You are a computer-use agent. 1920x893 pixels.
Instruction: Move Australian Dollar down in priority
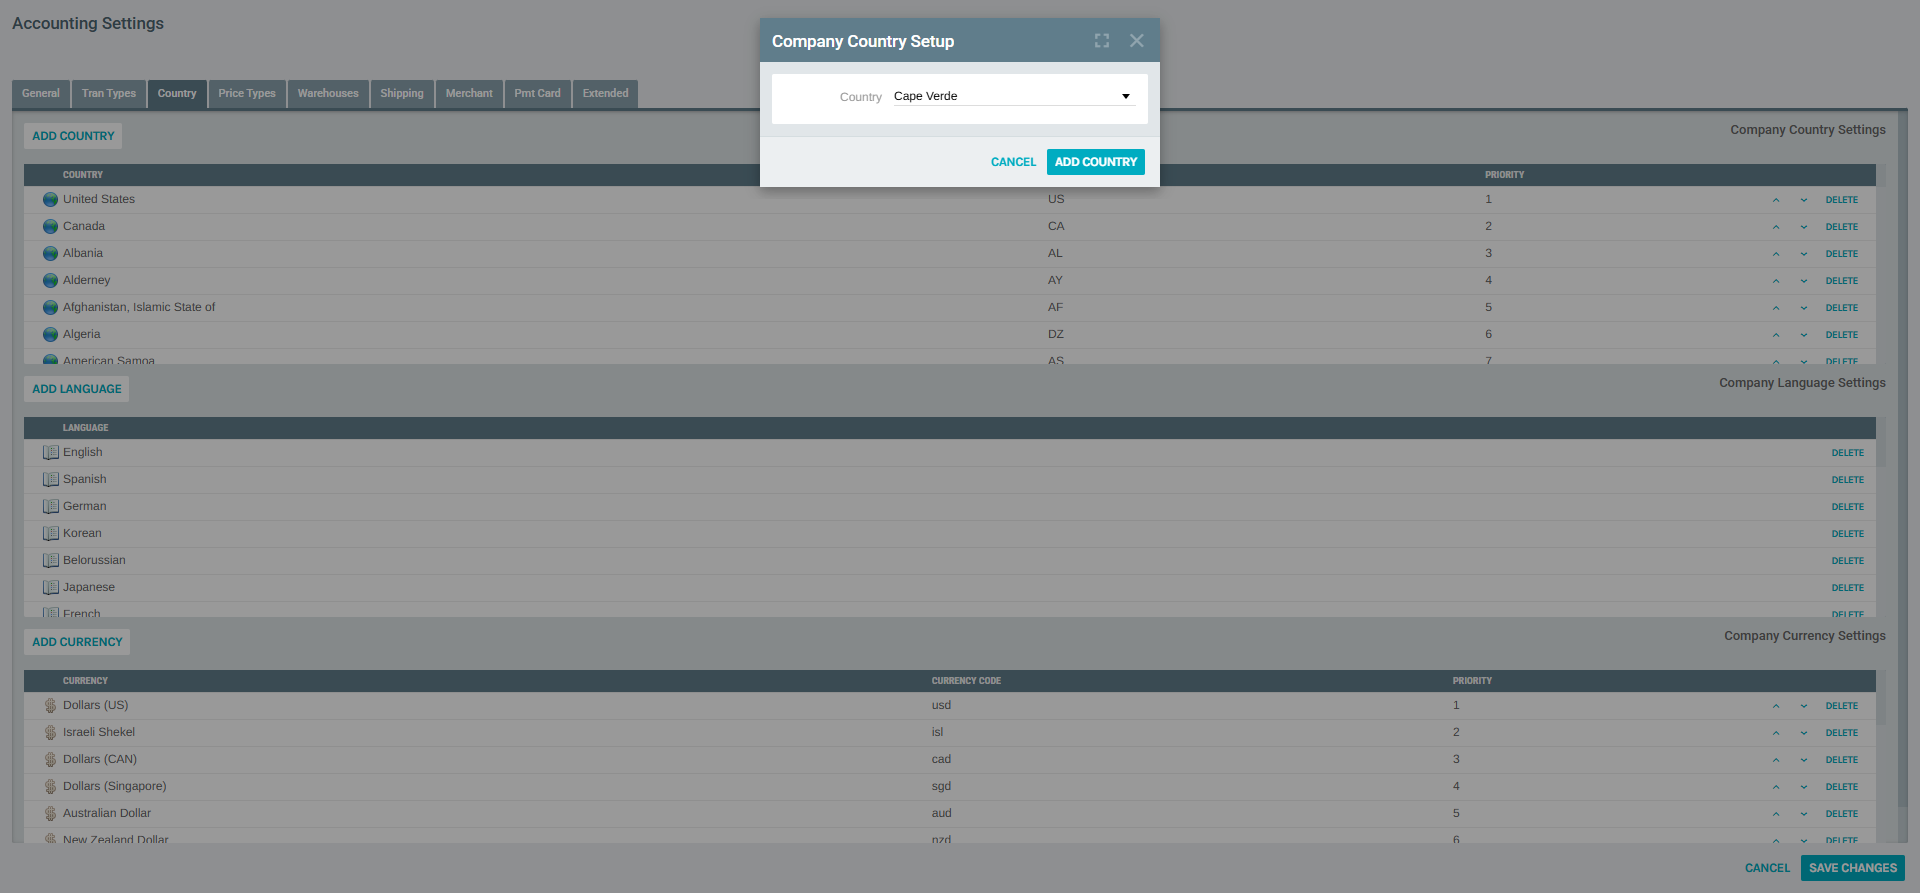pyautogui.click(x=1804, y=814)
